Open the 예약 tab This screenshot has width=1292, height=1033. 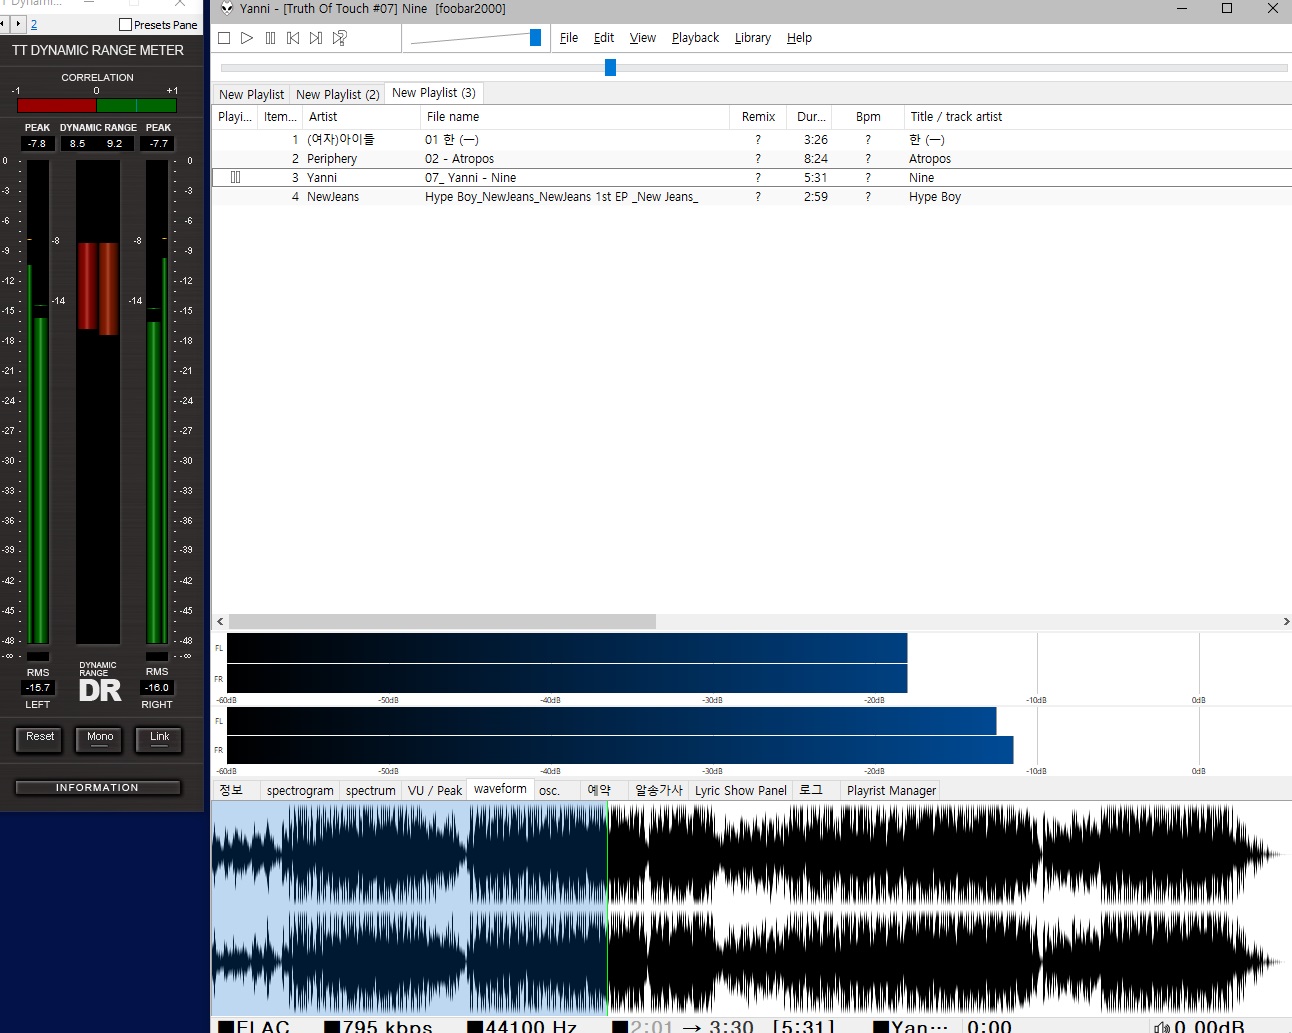[599, 790]
